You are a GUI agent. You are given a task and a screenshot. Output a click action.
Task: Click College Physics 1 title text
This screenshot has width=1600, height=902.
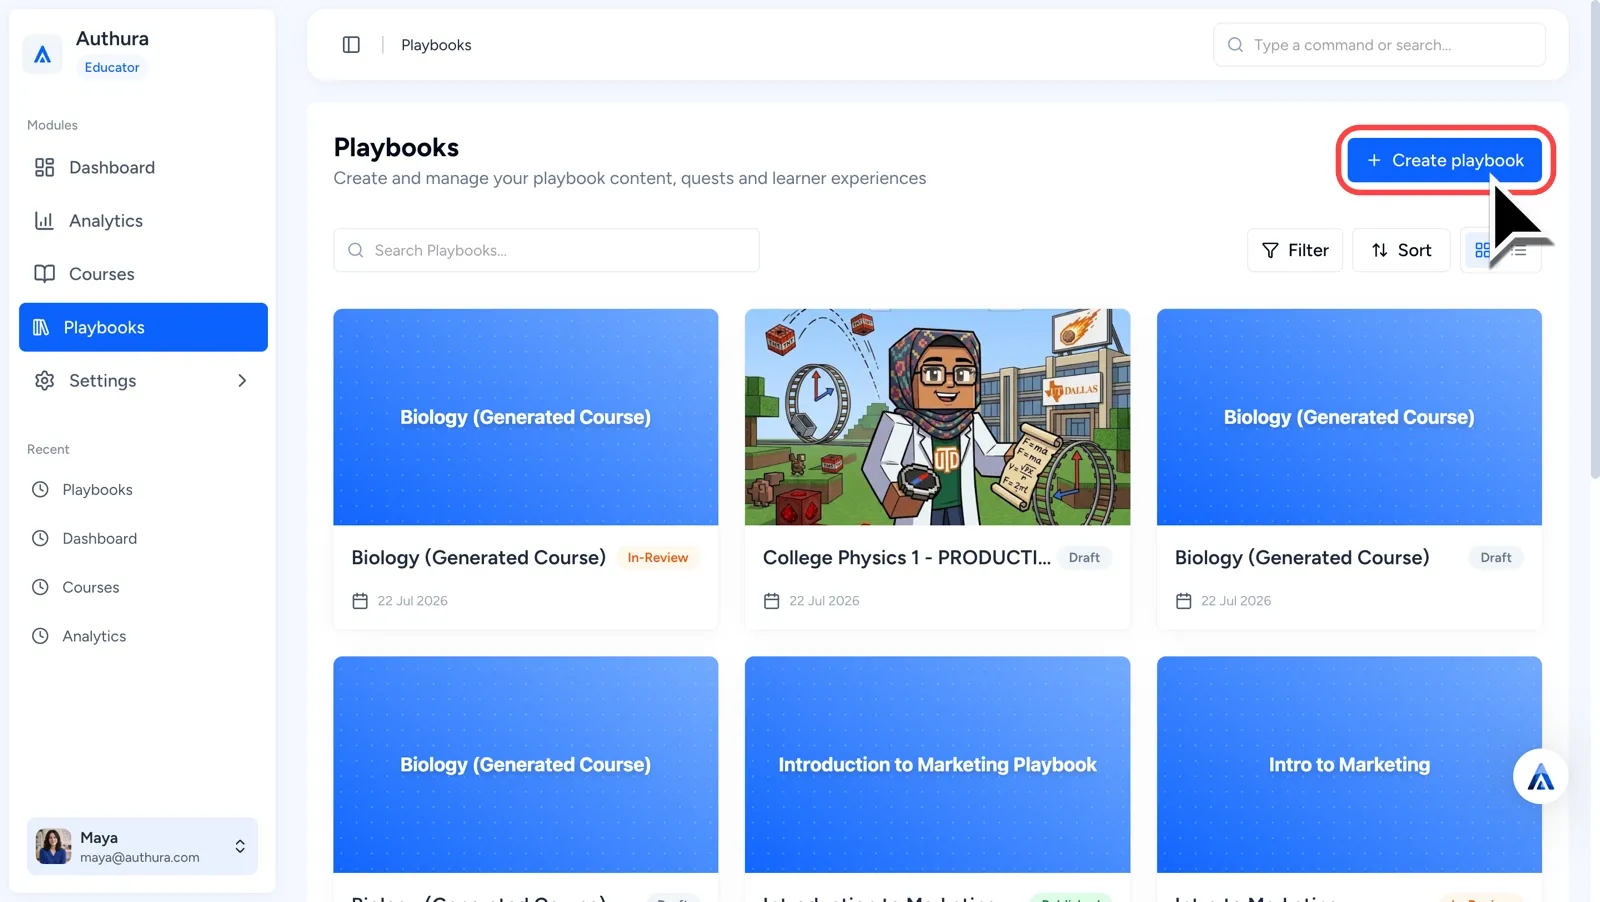tap(907, 558)
